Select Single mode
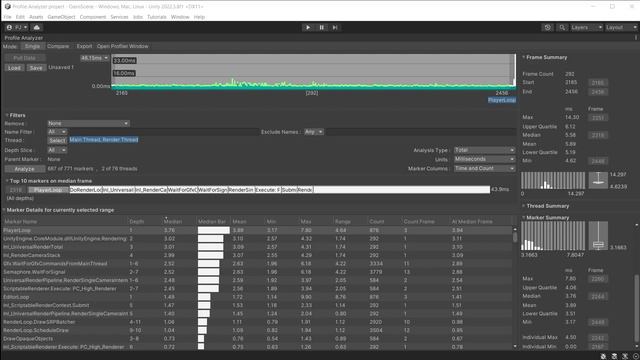The width and height of the screenshot is (640, 360). 32,47
